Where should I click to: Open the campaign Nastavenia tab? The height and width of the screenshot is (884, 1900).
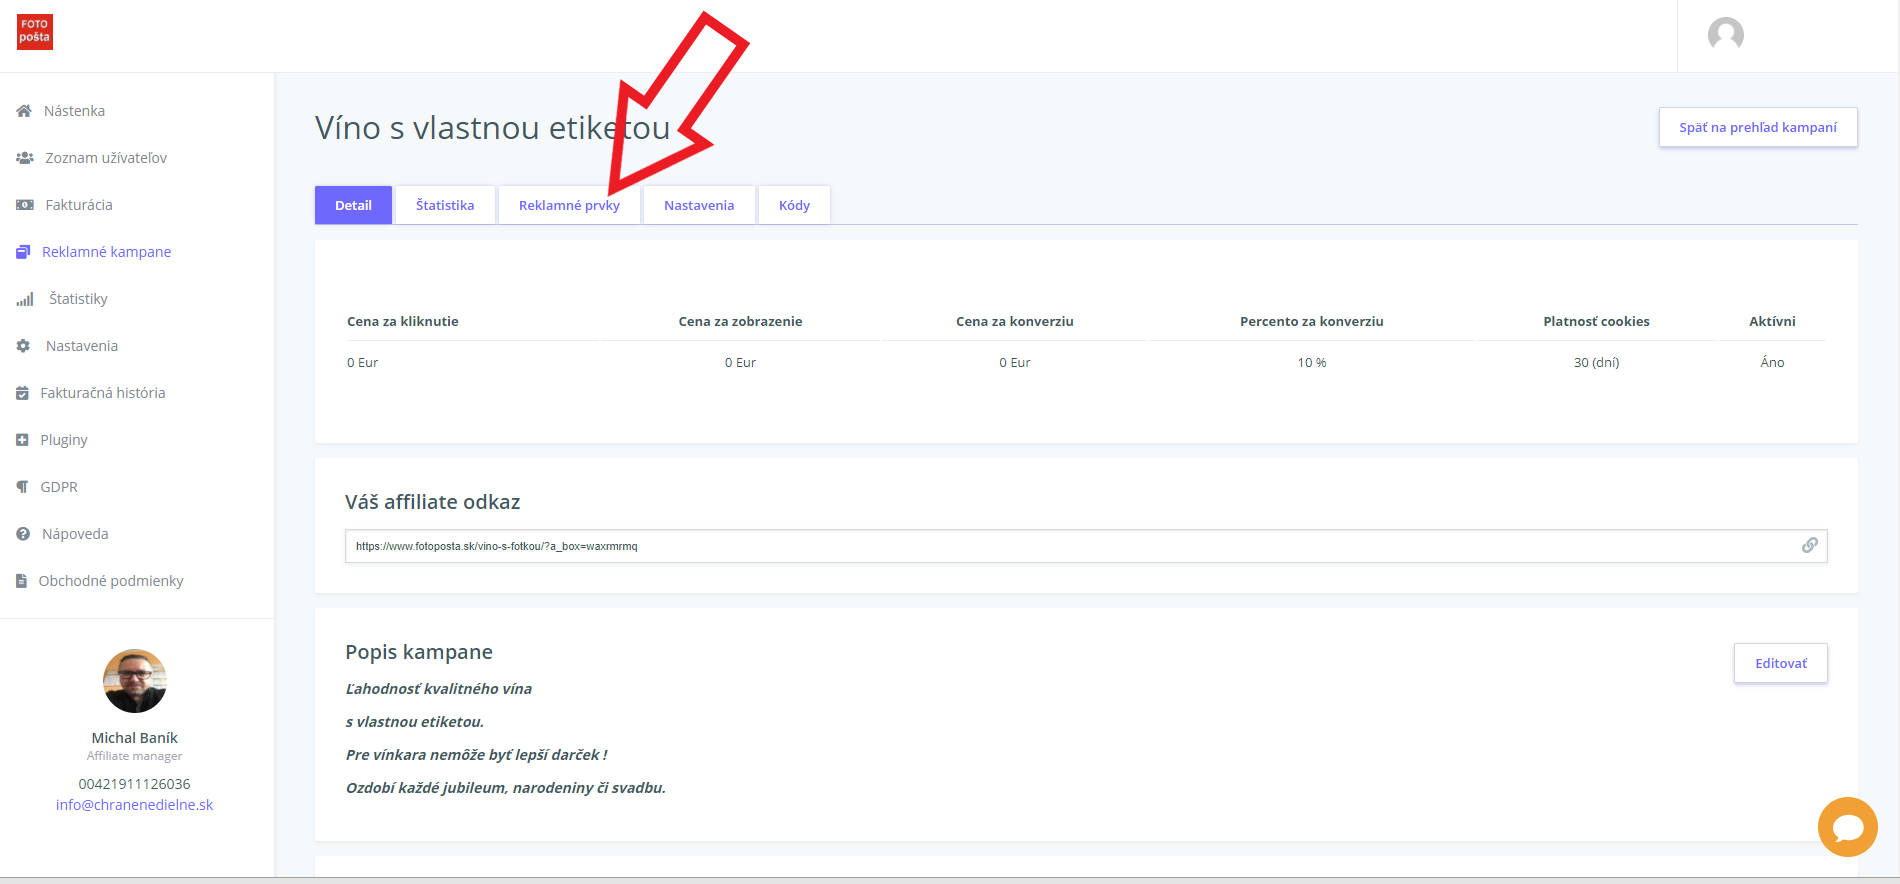698,205
